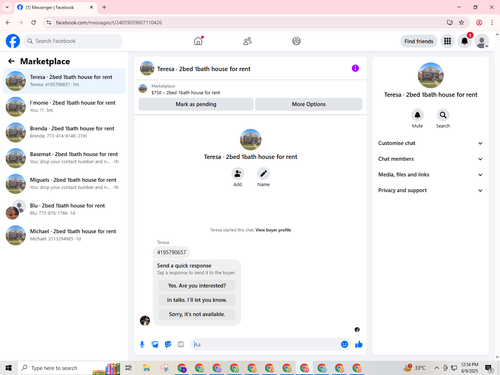
Task: Click phone number message 4195790657
Action: (x=171, y=252)
